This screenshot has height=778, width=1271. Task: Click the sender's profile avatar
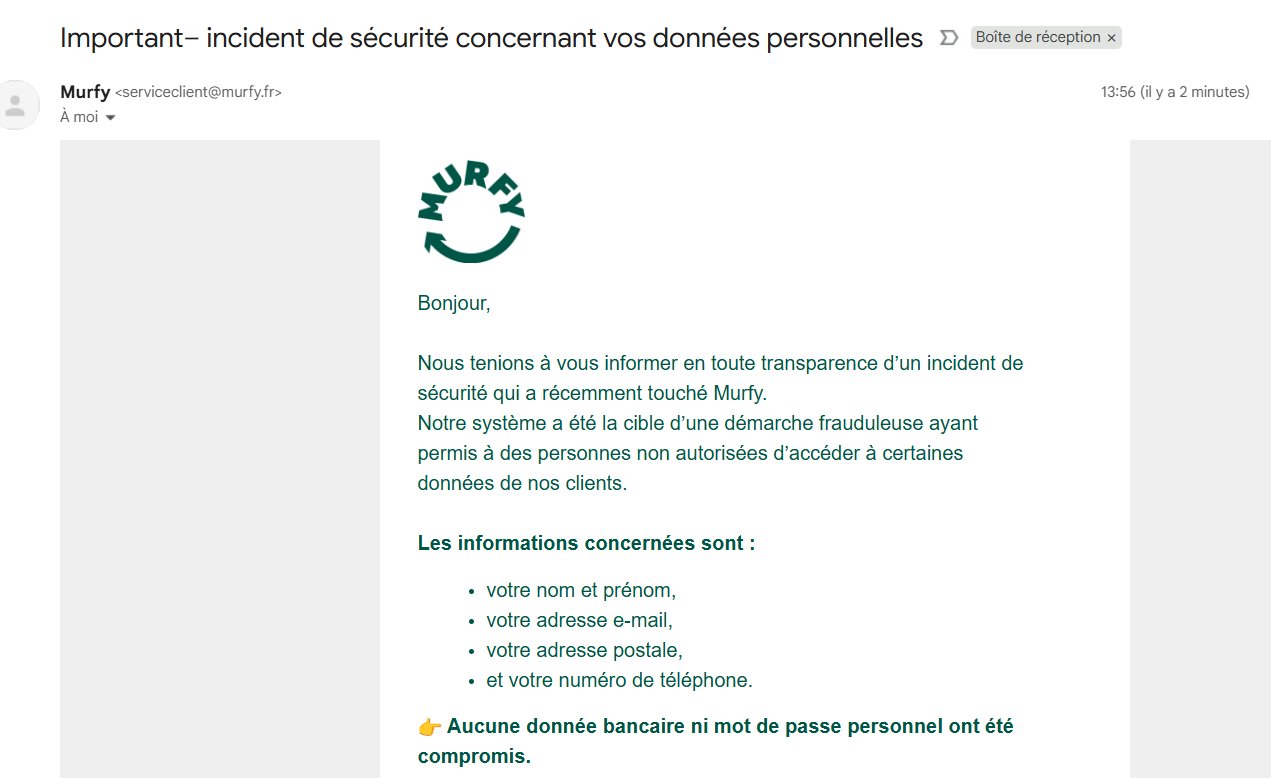pyautogui.click(x=16, y=105)
